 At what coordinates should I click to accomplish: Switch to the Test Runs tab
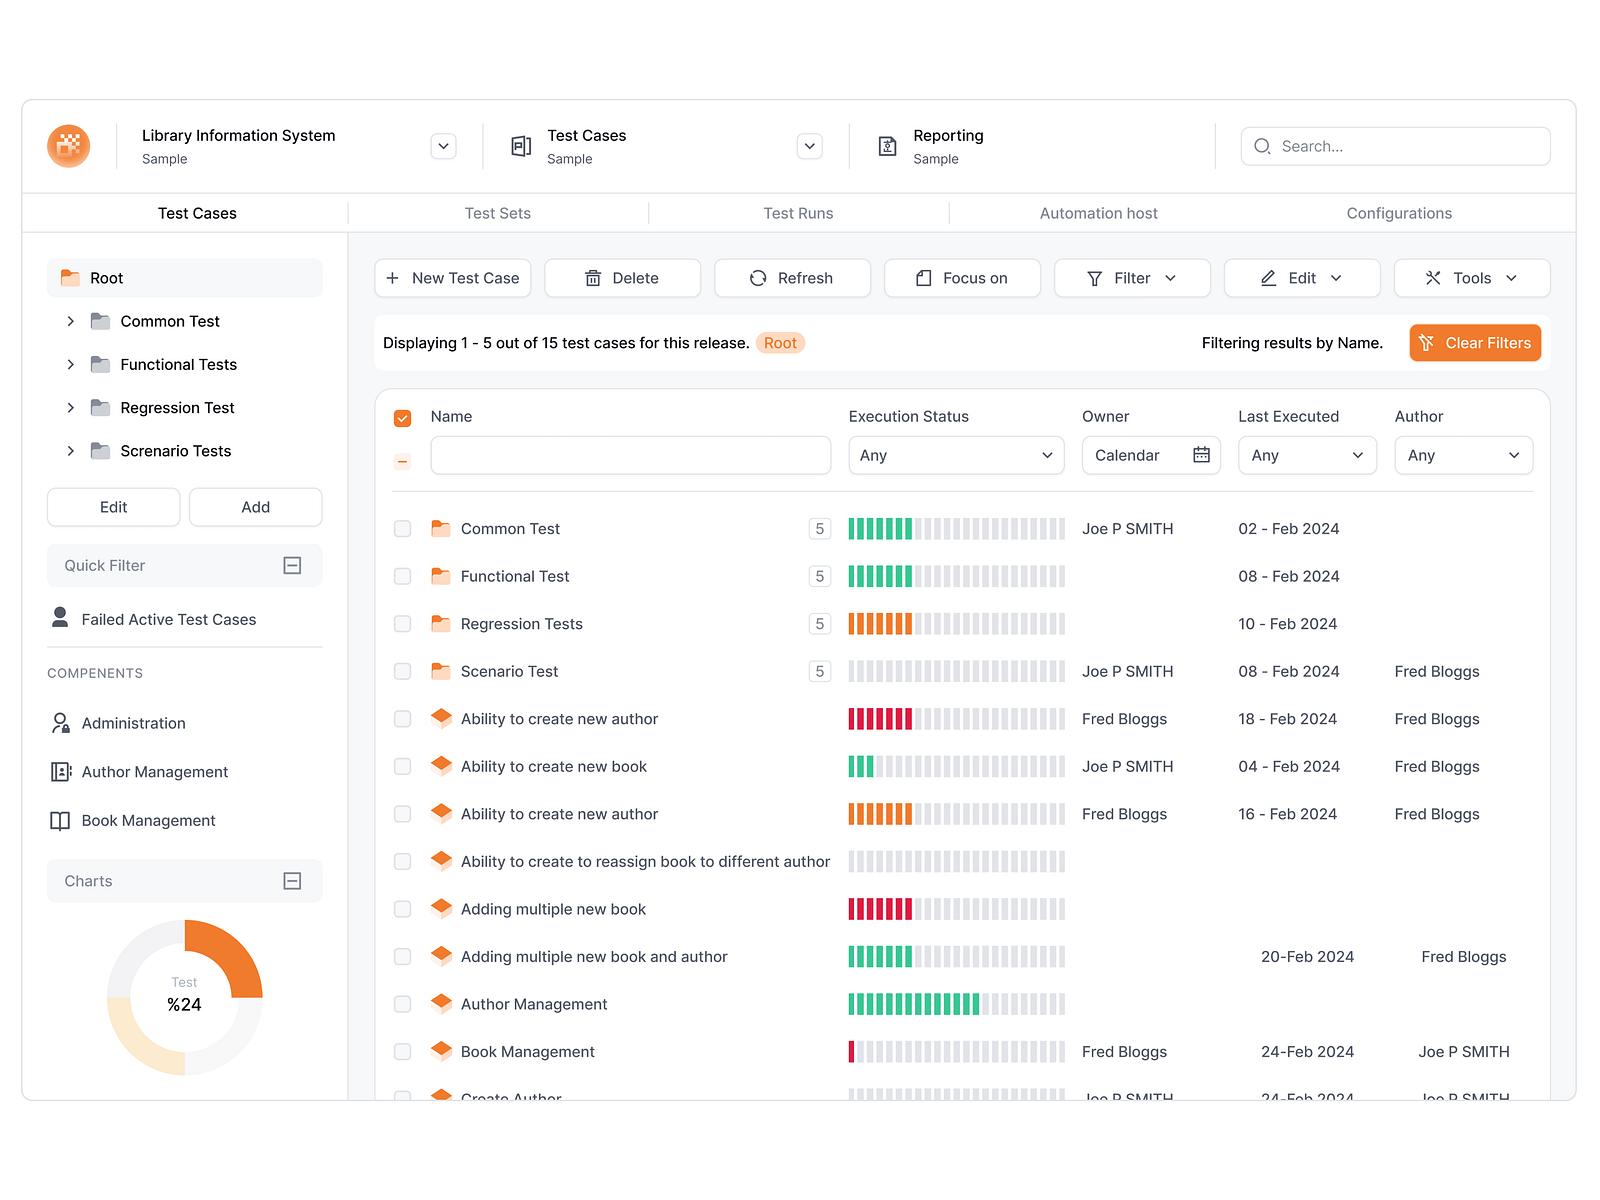(798, 213)
